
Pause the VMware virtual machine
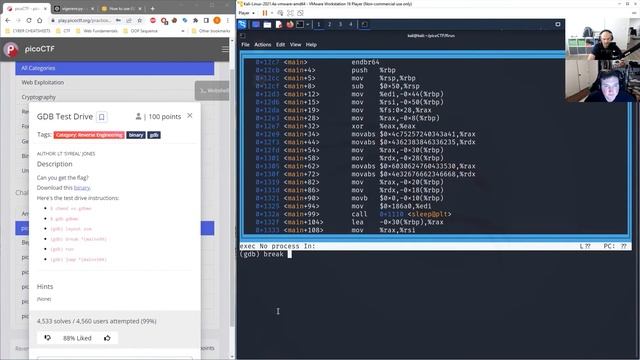pos(264,13)
